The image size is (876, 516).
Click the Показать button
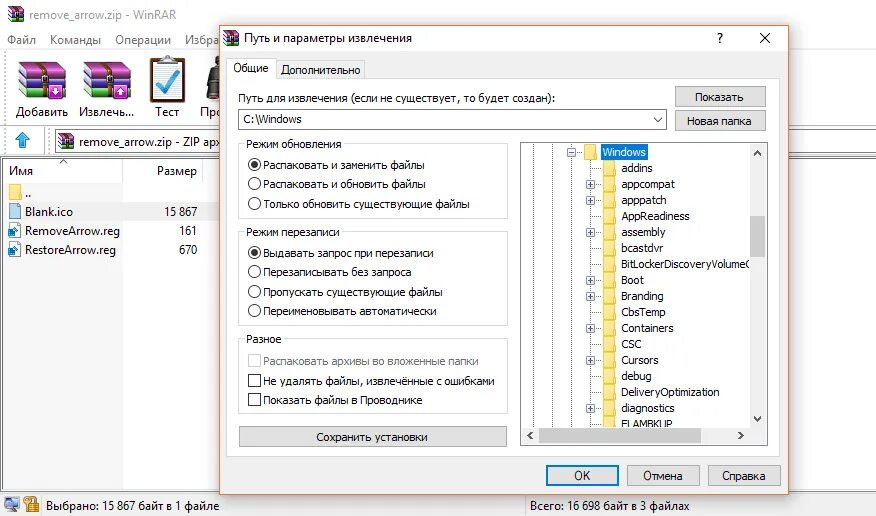click(x=720, y=97)
